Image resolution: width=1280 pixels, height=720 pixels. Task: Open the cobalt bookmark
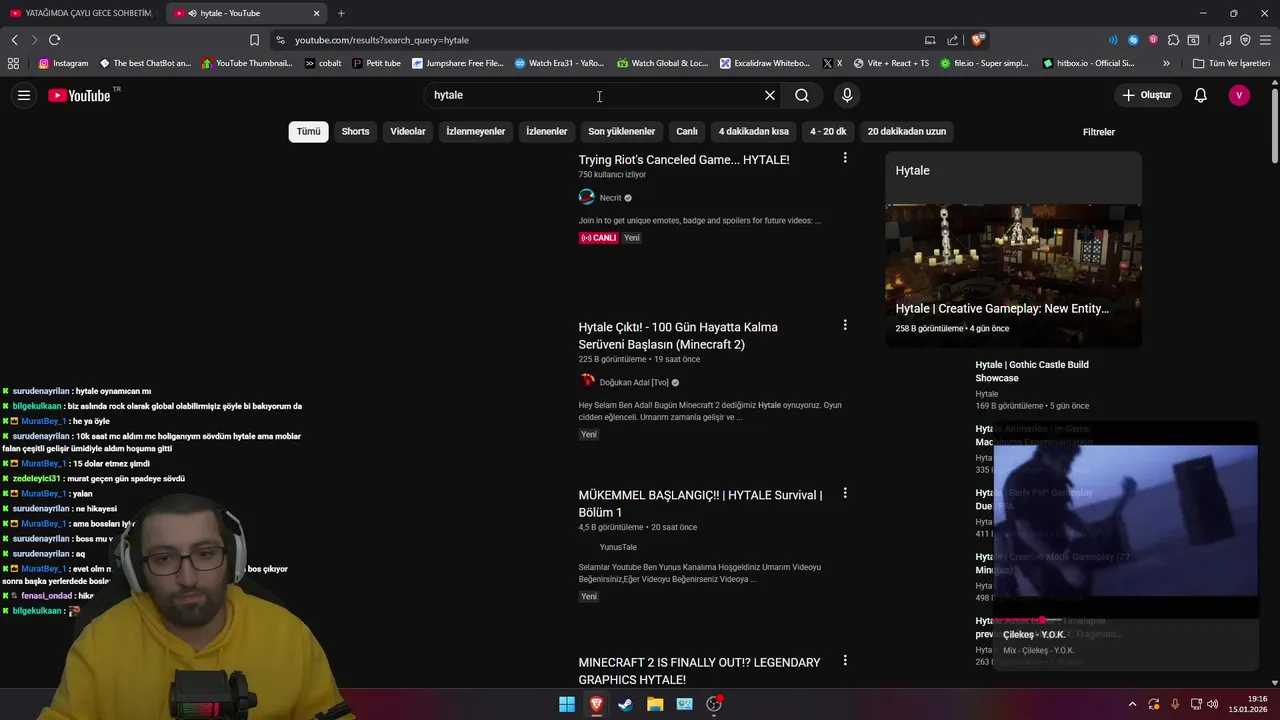(323, 63)
